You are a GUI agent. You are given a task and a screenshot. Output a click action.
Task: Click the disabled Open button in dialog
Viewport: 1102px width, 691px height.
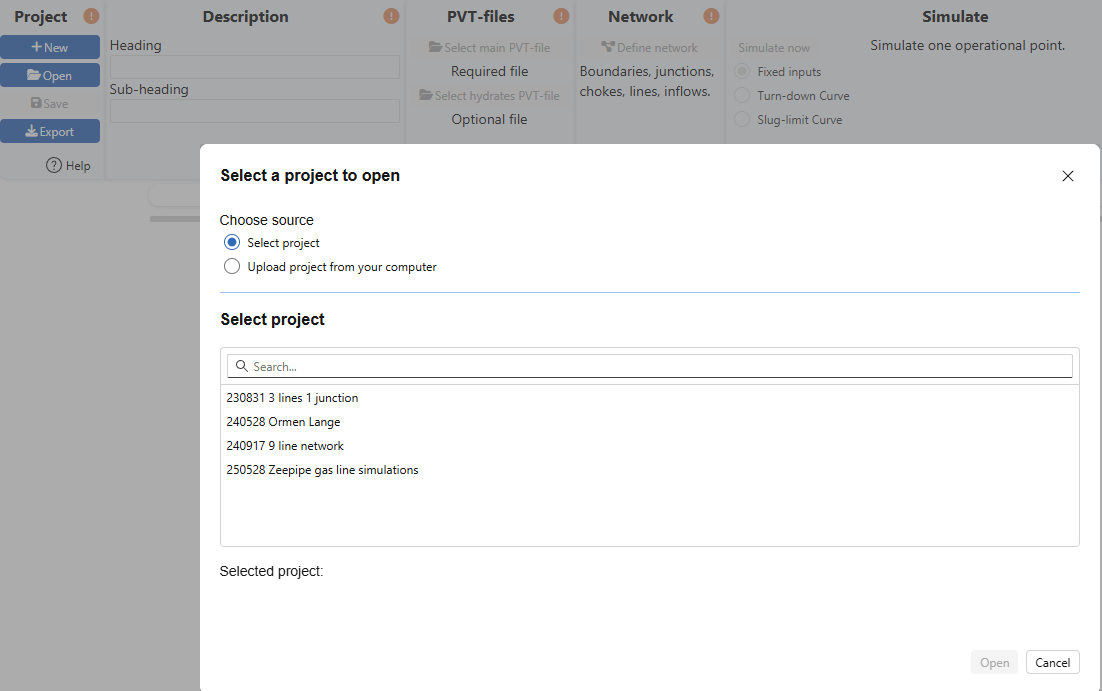point(994,662)
